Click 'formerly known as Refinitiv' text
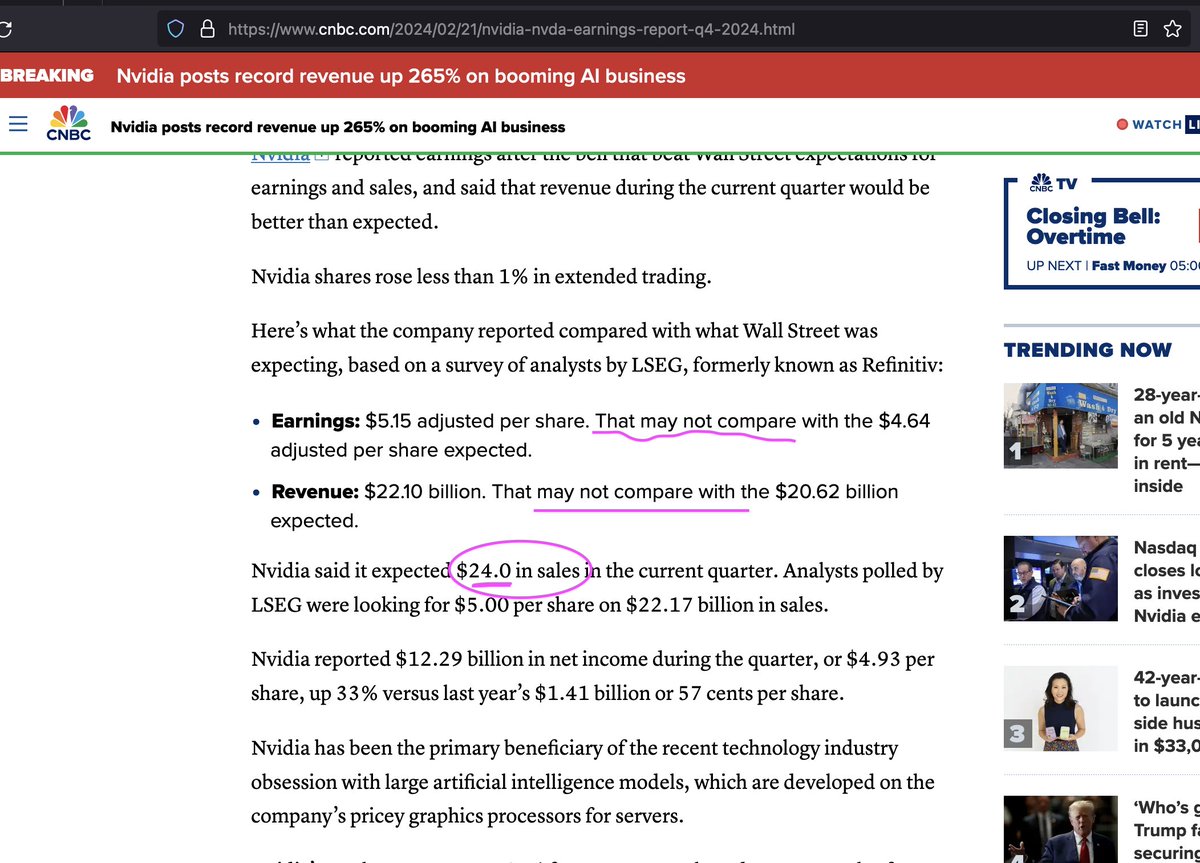 pyautogui.click(x=817, y=365)
